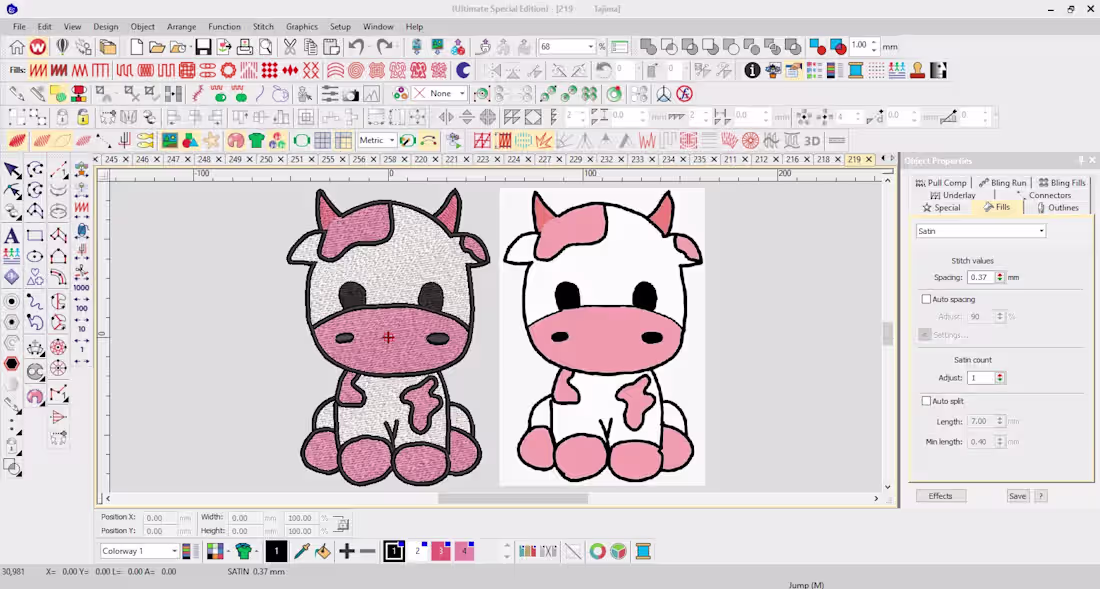Click the 3D icon in toolbar

click(812, 141)
